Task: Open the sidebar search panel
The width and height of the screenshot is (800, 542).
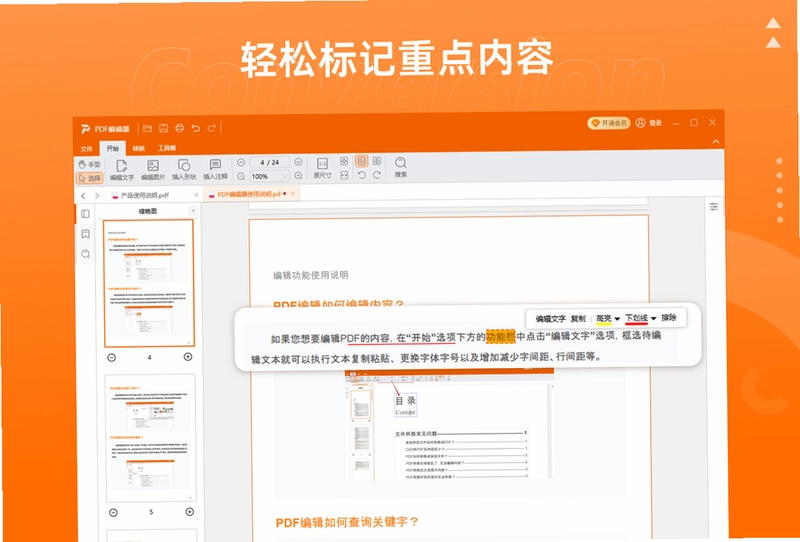Action: point(85,254)
